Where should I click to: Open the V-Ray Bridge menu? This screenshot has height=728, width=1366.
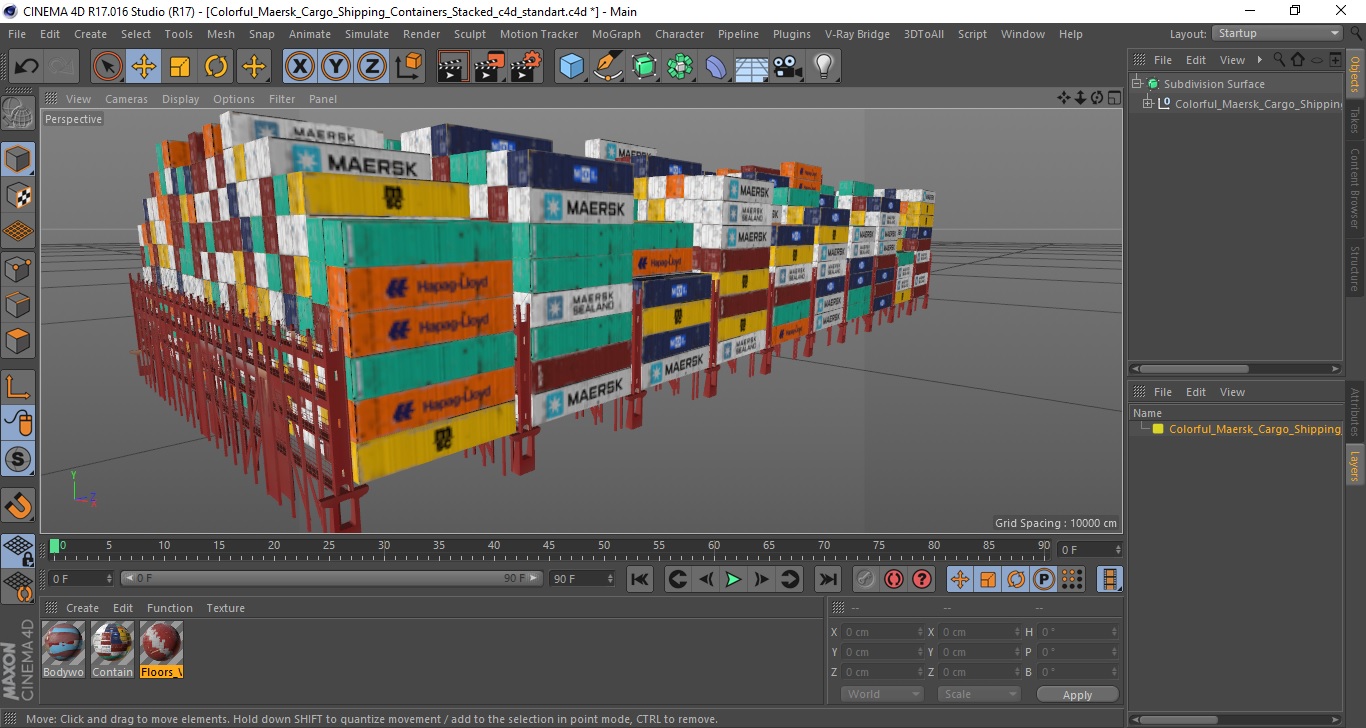click(857, 34)
